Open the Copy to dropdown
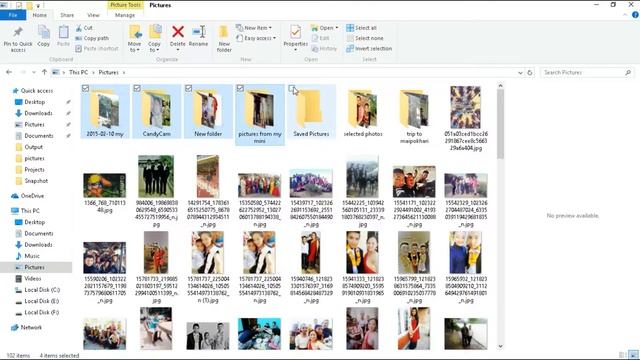The image size is (640, 360). (154, 47)
